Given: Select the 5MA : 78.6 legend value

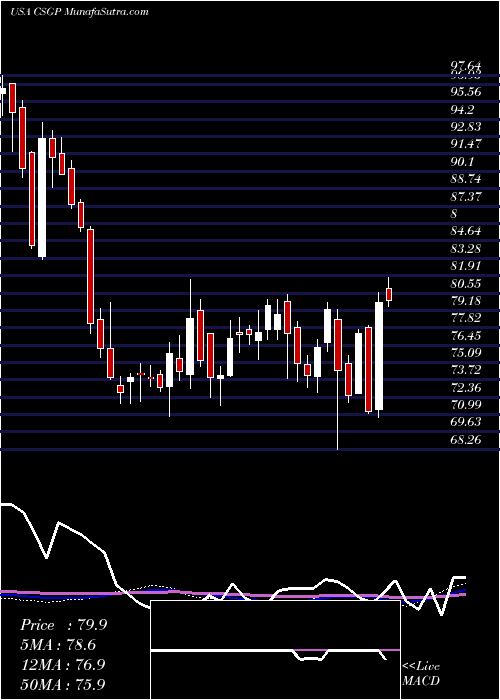Looking at the screenshot, I should (58, 645).
